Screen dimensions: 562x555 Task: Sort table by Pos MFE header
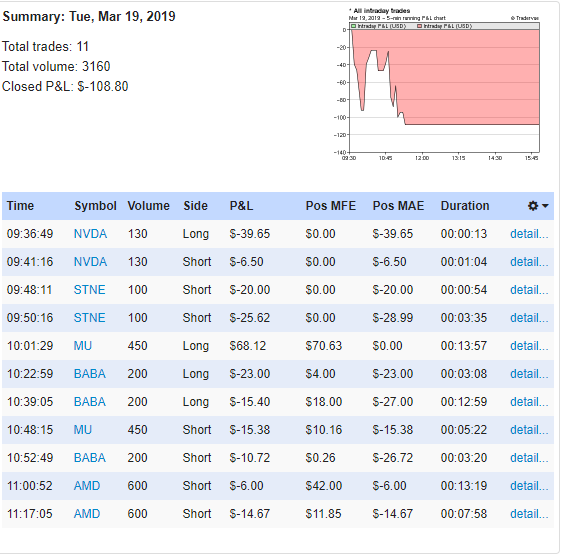[x=330, y=206]
